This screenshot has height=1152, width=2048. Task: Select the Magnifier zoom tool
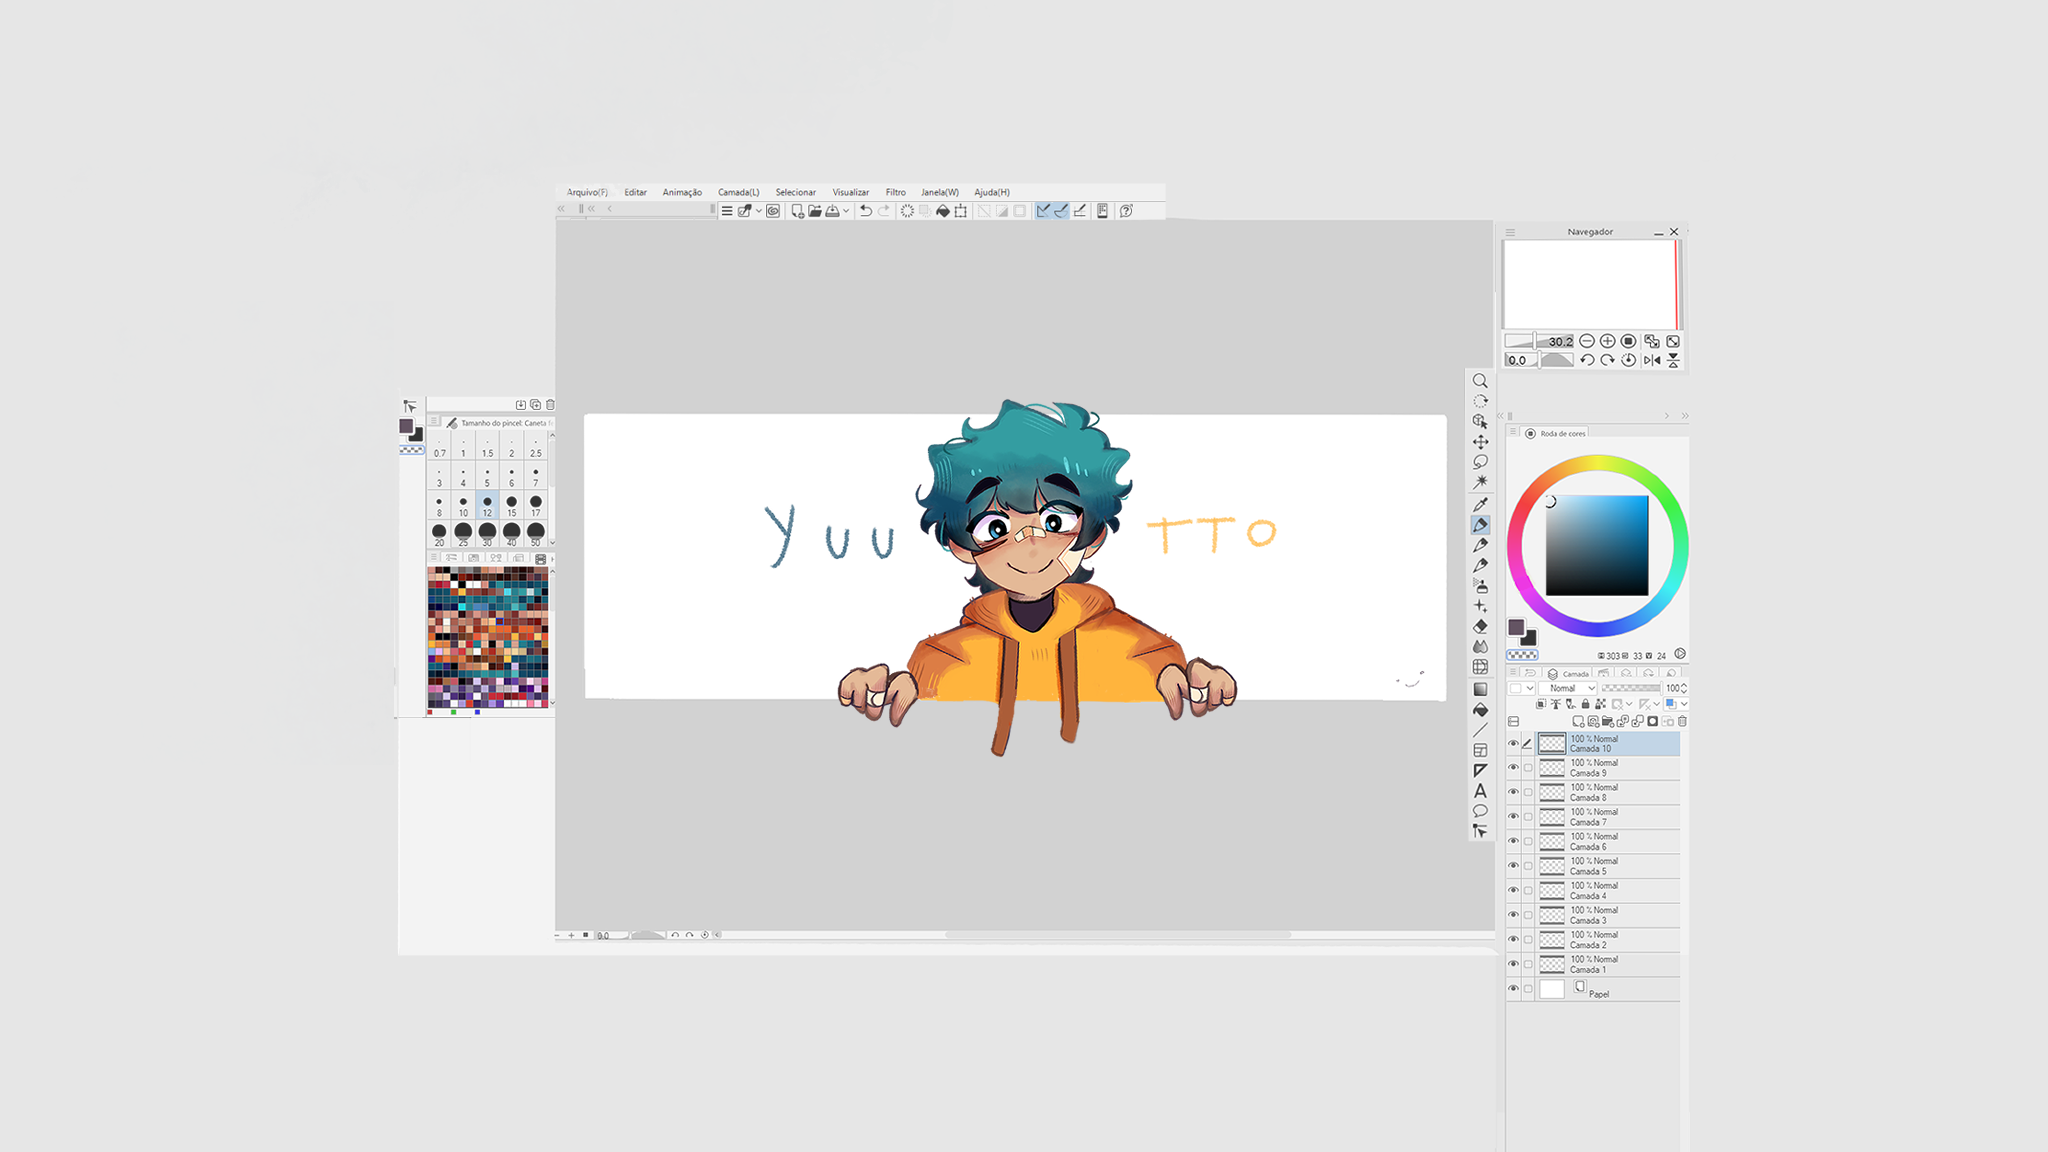coord(1480,381)
